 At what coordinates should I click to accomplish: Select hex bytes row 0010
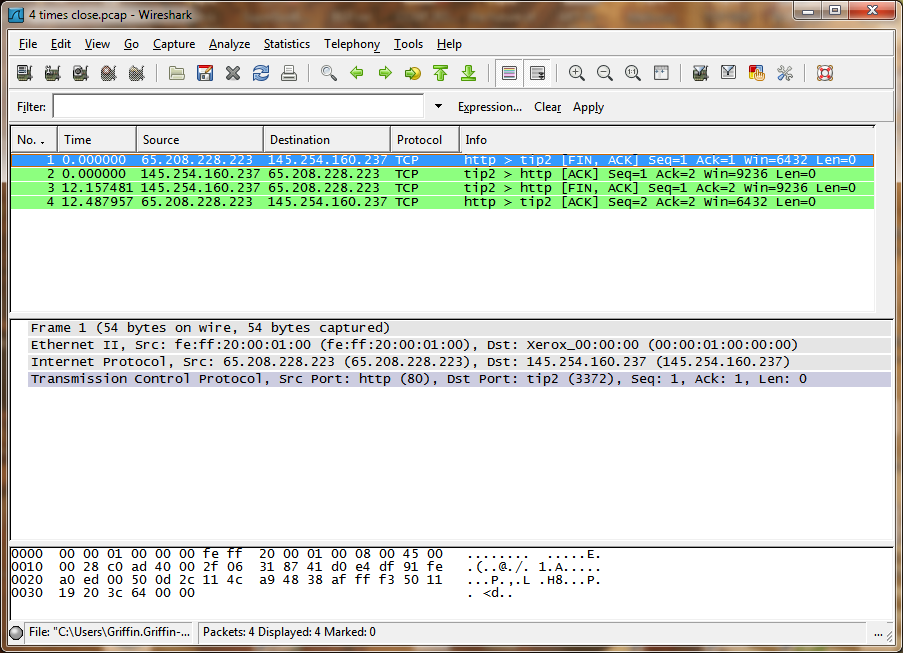[306, 567]
